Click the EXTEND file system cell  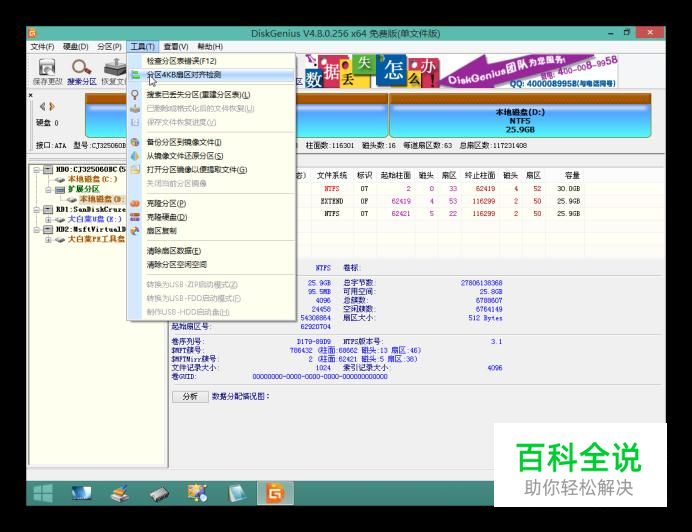click(332, 201)
